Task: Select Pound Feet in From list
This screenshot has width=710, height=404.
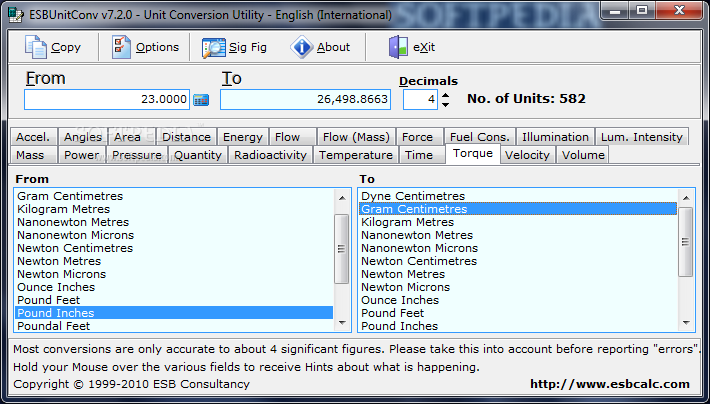Action: tap(174, 300)
